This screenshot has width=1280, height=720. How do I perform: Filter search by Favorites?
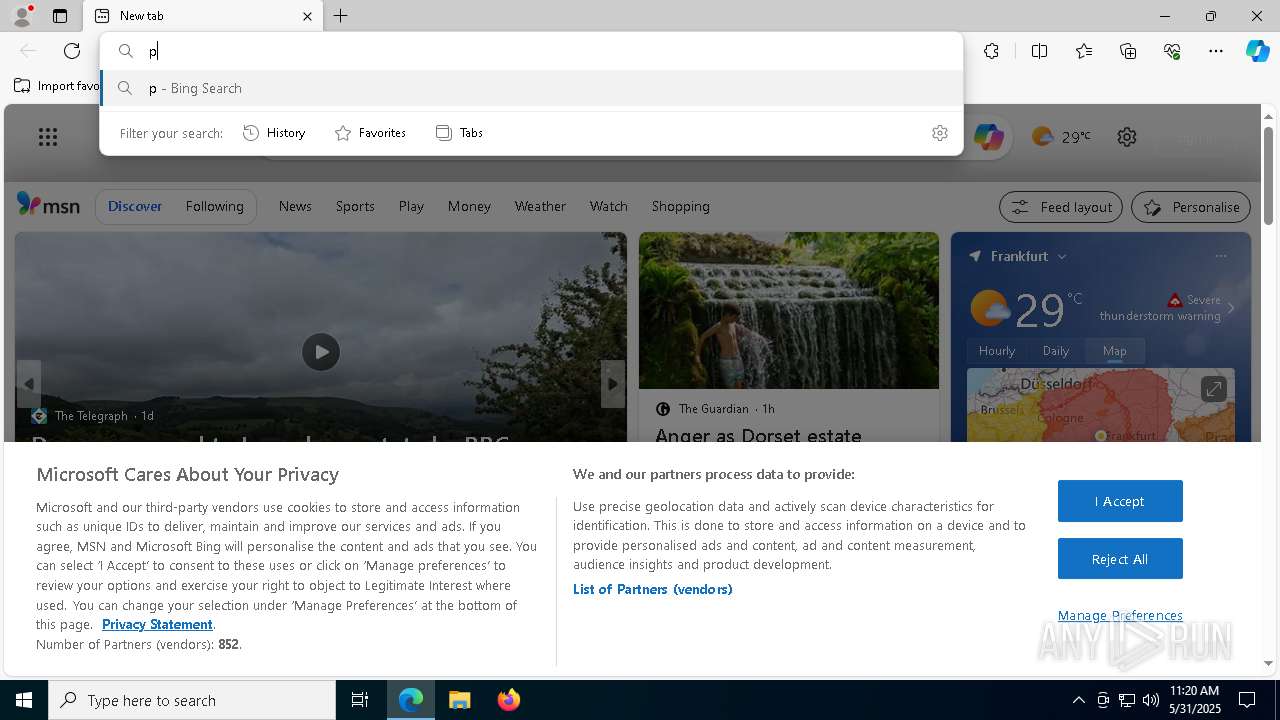[x=370, y=133]
